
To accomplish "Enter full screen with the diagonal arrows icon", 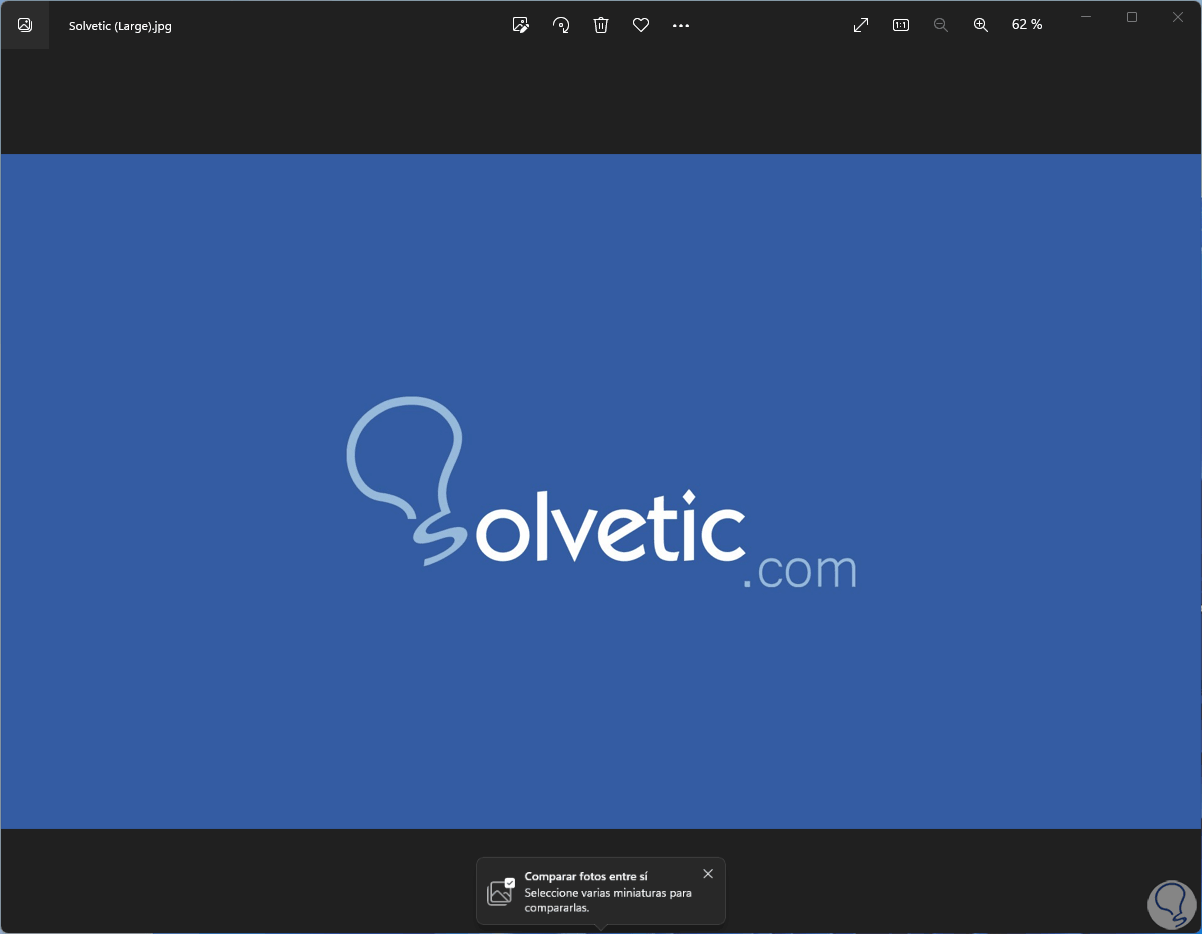I will [861, 25].
